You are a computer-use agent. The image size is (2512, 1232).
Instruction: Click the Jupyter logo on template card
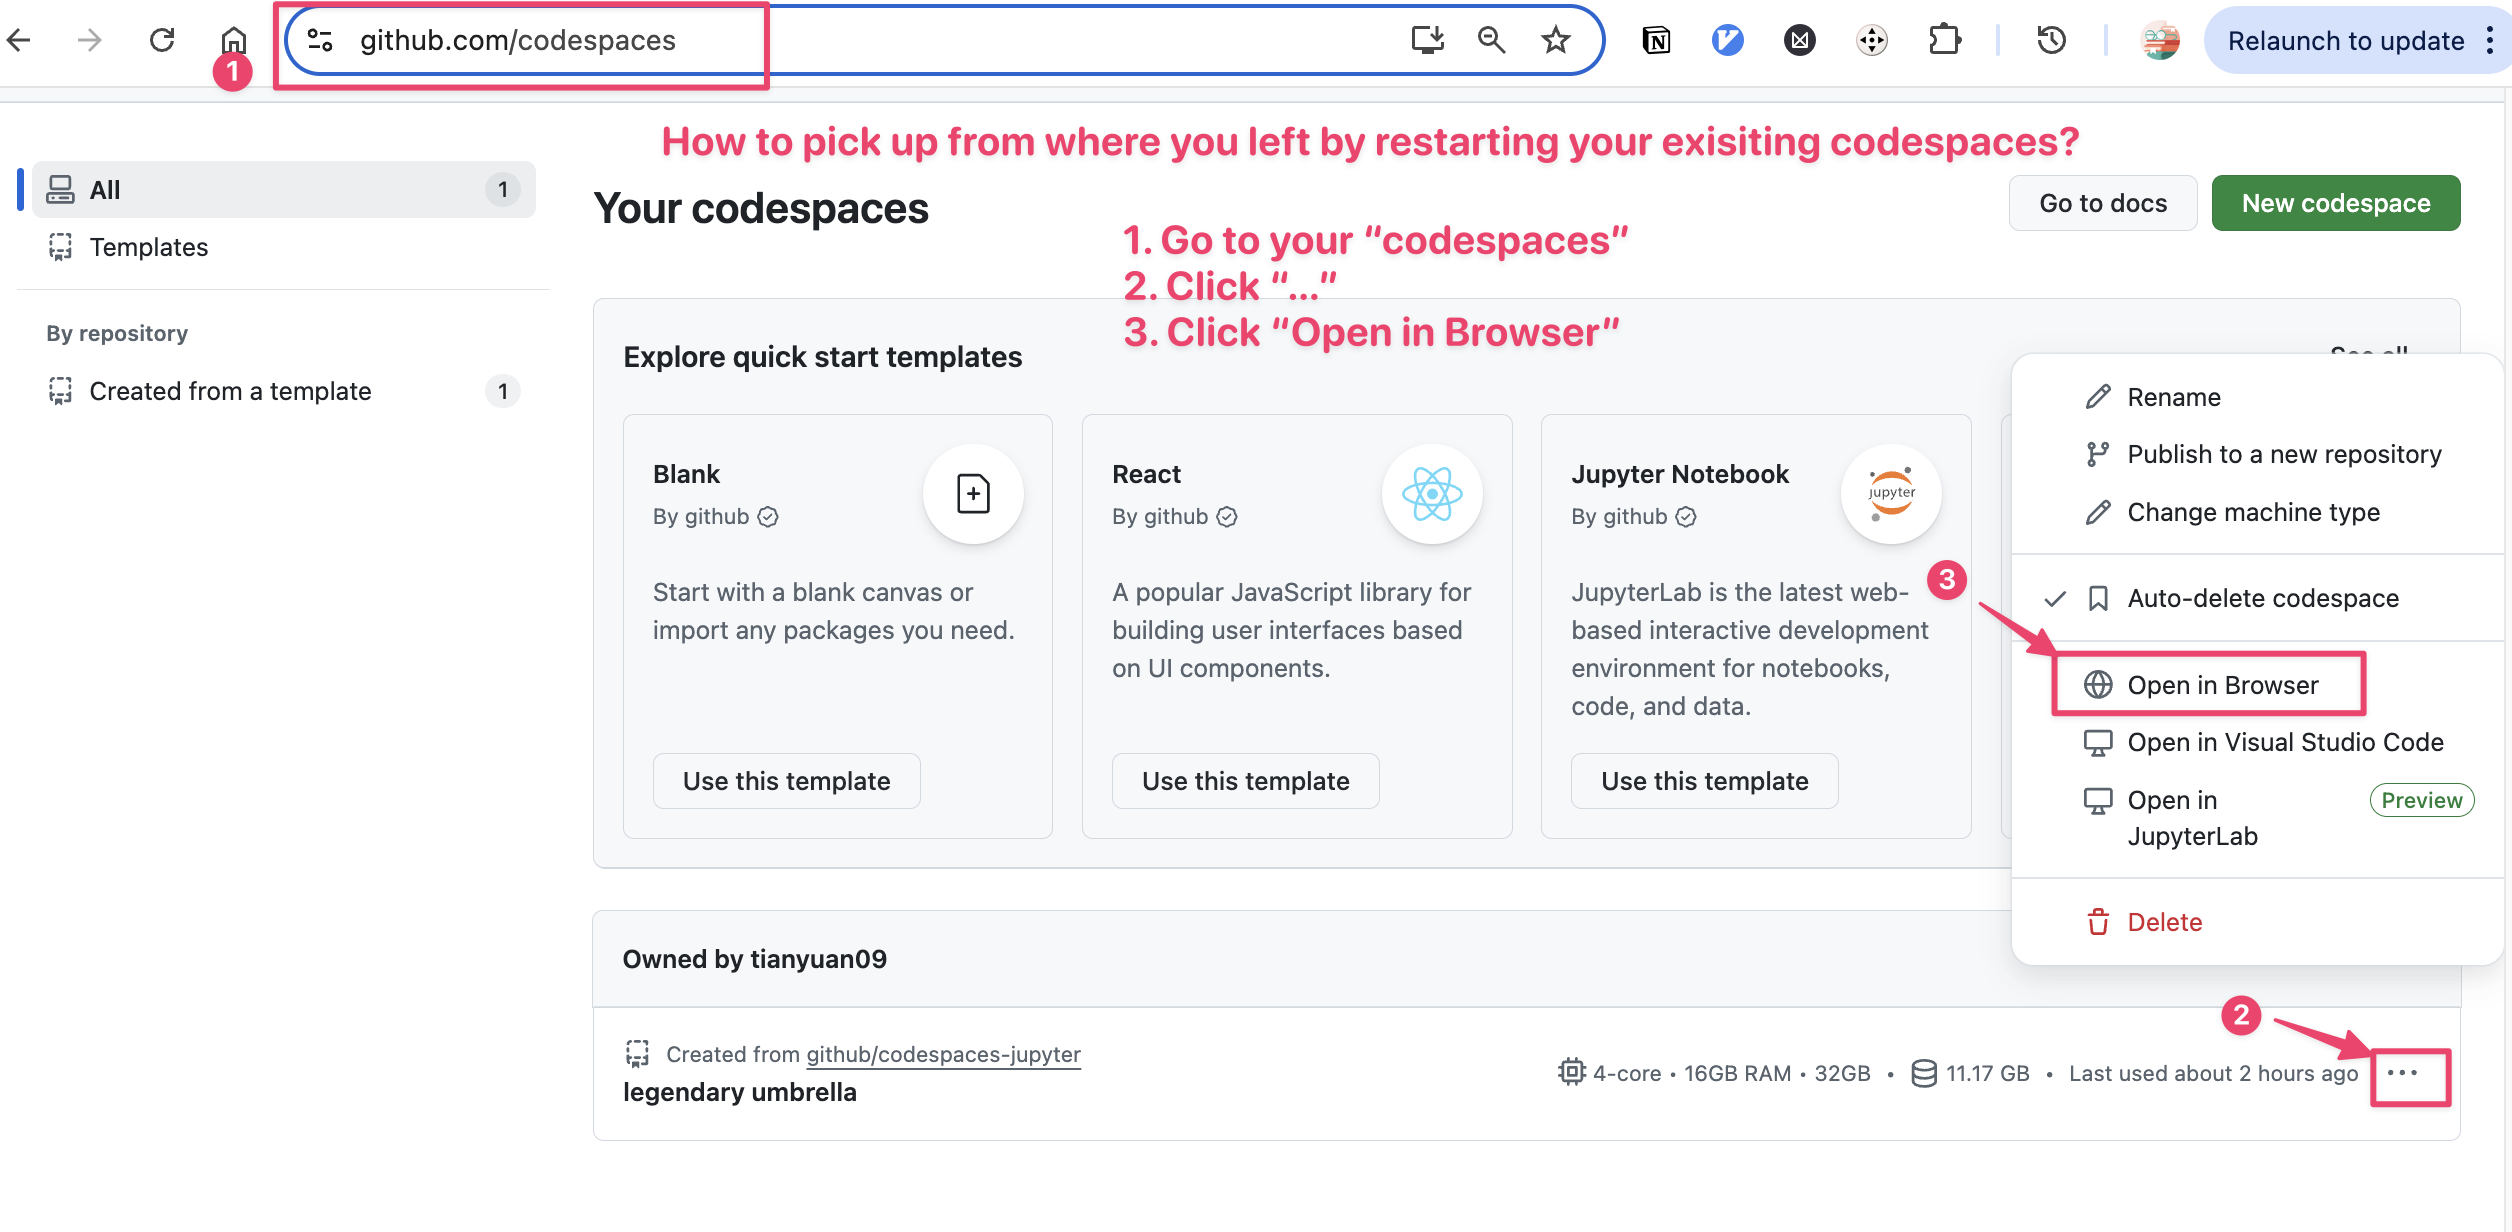1890,494
